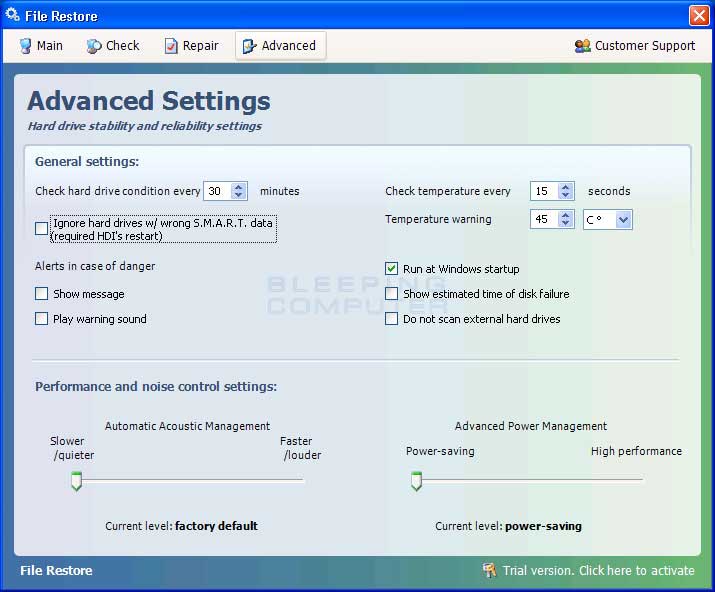The height and width of the screenshot is (592, 715).
Task: Click the Repair tab document icon
Action: click(x=171, y=46)
